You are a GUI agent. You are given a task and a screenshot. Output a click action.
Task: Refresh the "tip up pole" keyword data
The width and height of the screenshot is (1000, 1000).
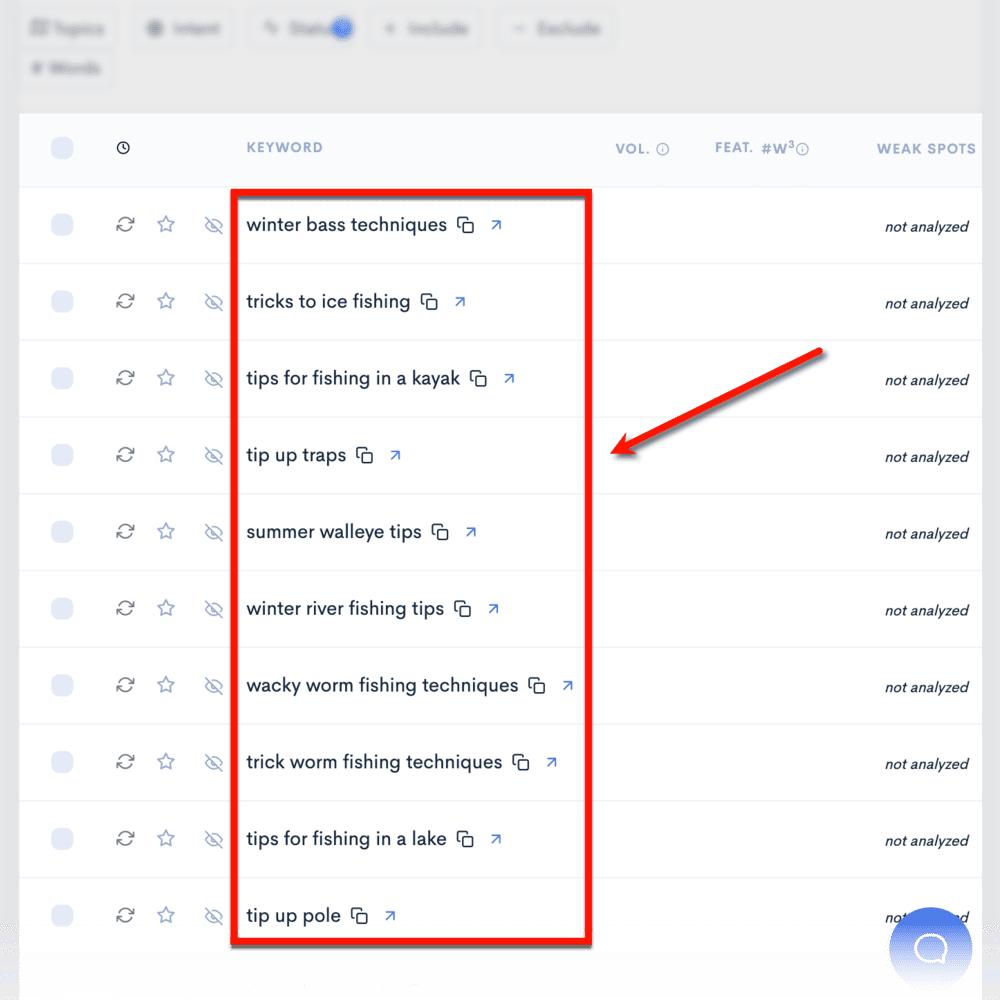click(x=125, y=915)
